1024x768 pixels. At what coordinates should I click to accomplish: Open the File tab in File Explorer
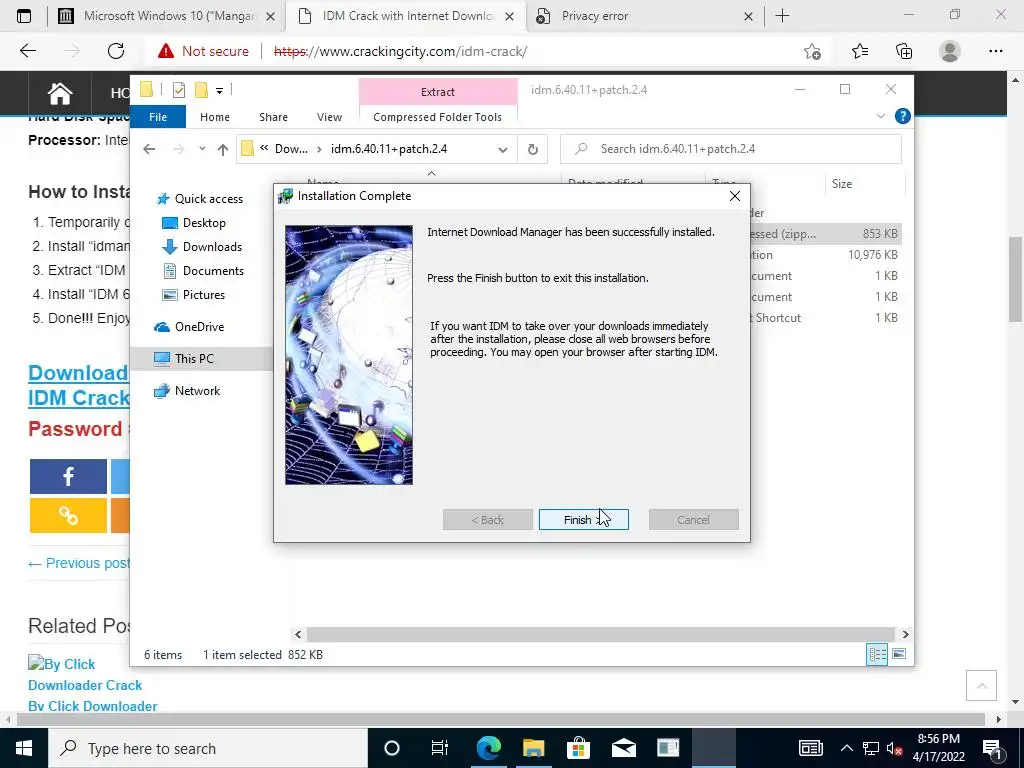[x=158, y=117]
